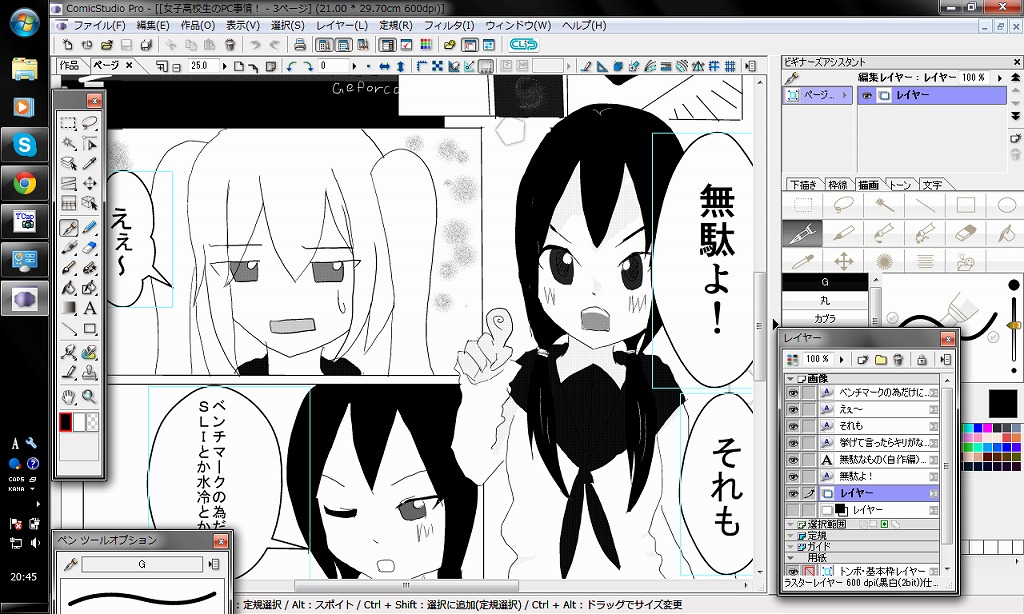Hide the それも text layer
Image resolution: width=1024 pixels, height=614 pixels.
click(x=793, y=426)
